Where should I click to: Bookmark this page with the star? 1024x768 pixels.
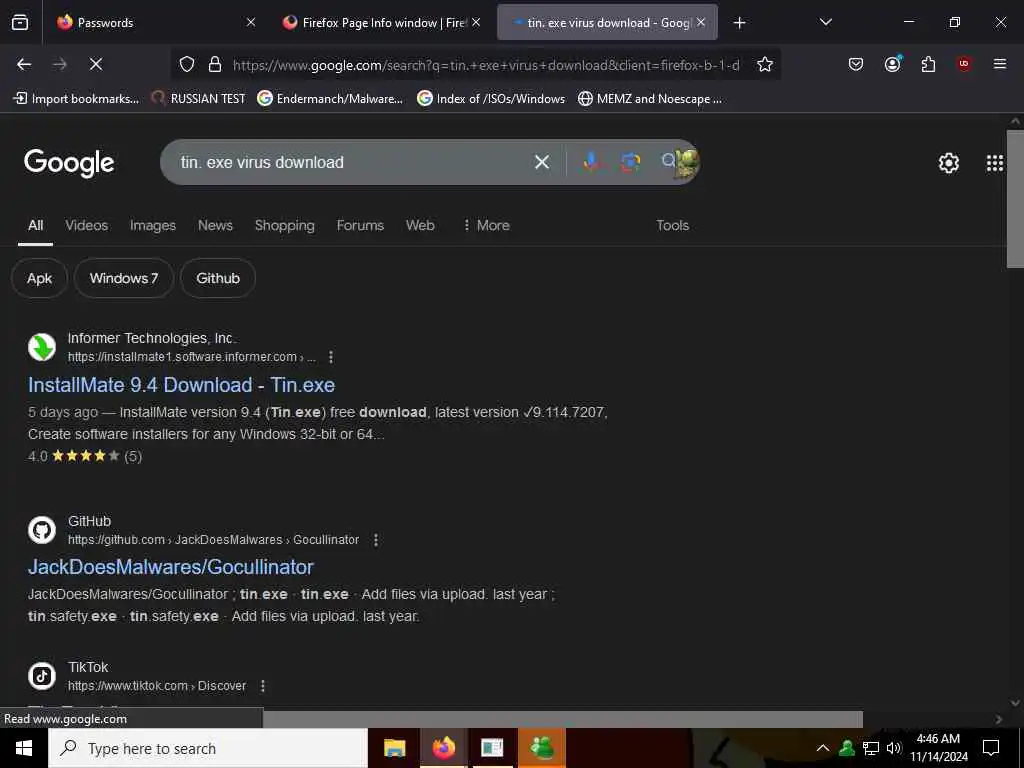click(x=765, y=64)
